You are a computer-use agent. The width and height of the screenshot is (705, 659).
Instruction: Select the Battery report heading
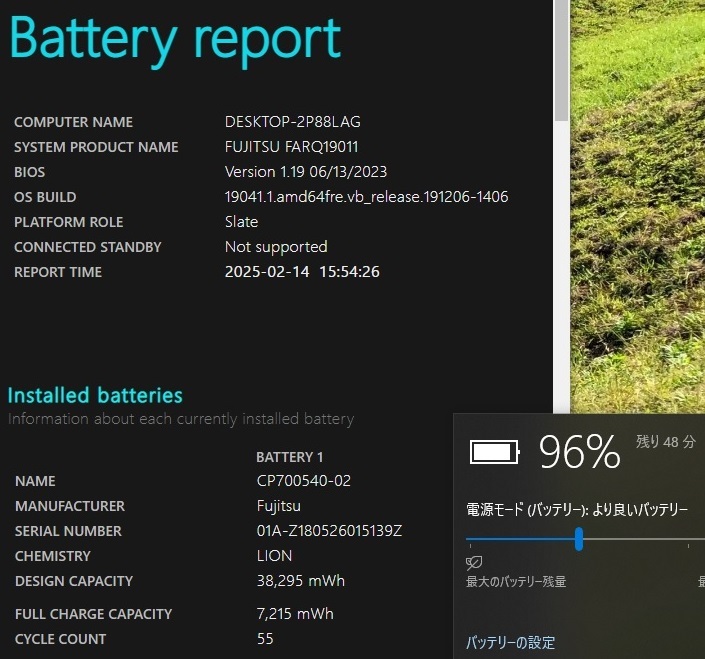pyautogui.click(x=175, y=40)
